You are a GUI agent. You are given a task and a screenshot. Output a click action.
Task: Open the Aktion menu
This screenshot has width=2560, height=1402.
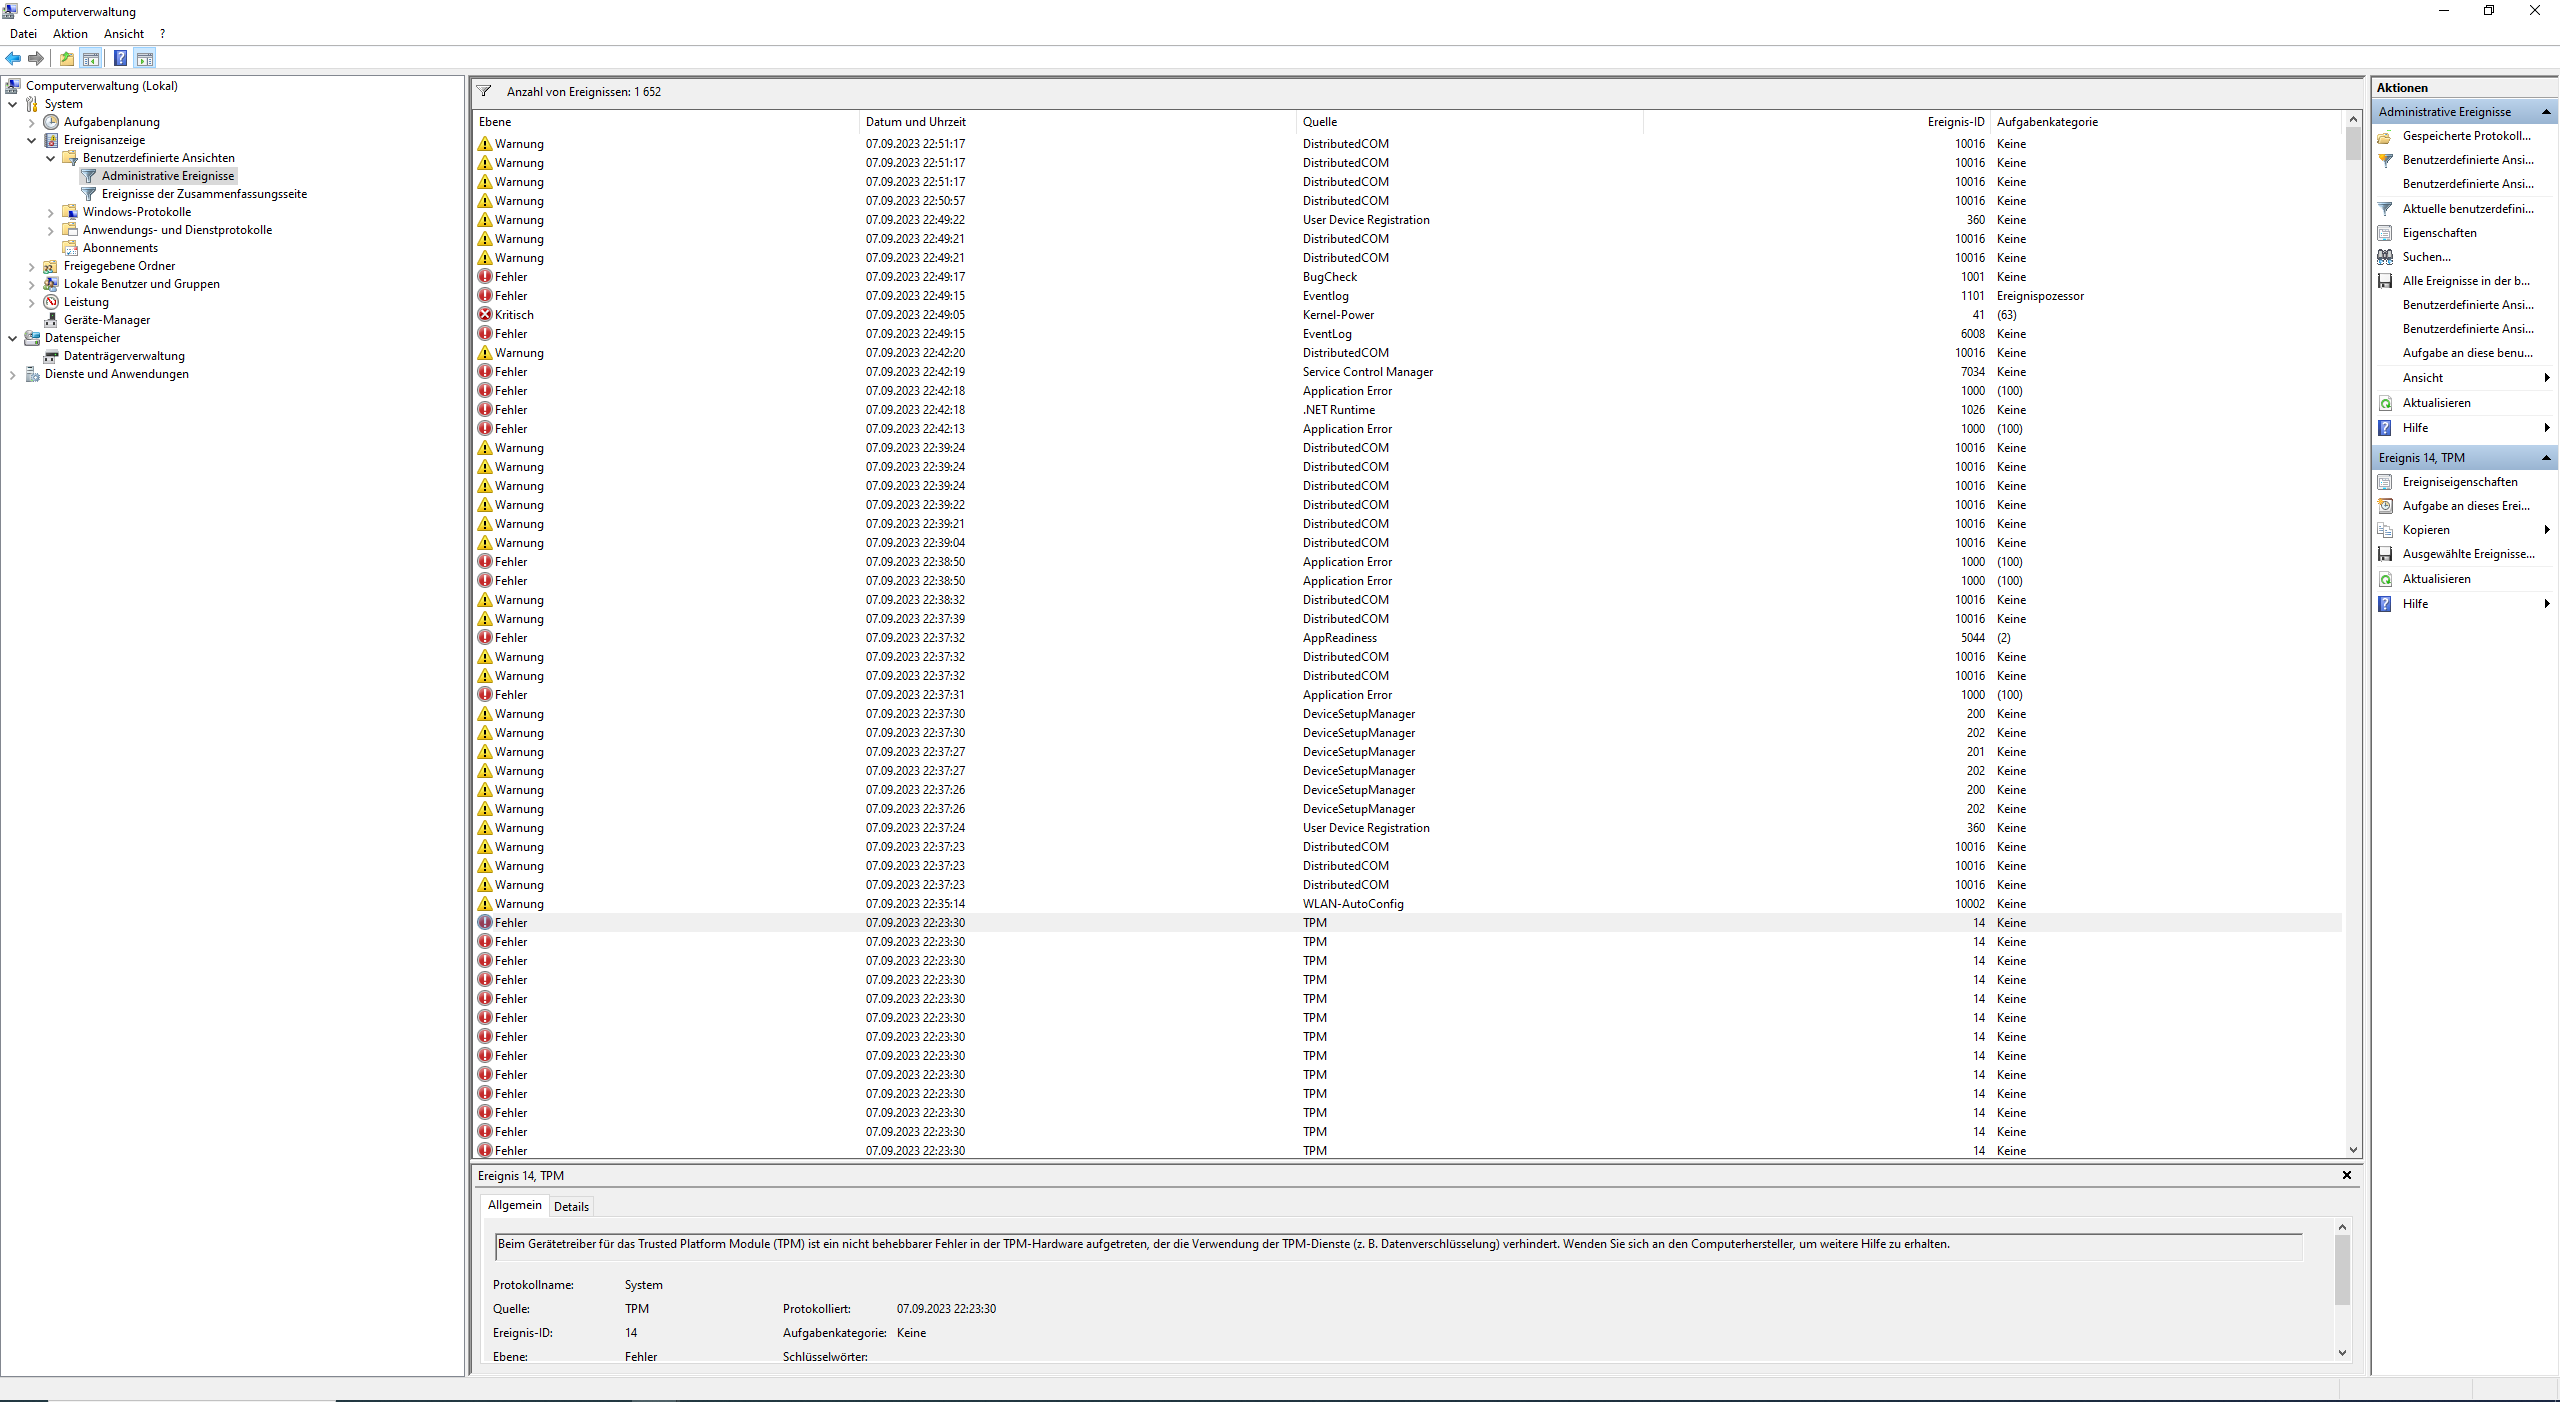70,34
